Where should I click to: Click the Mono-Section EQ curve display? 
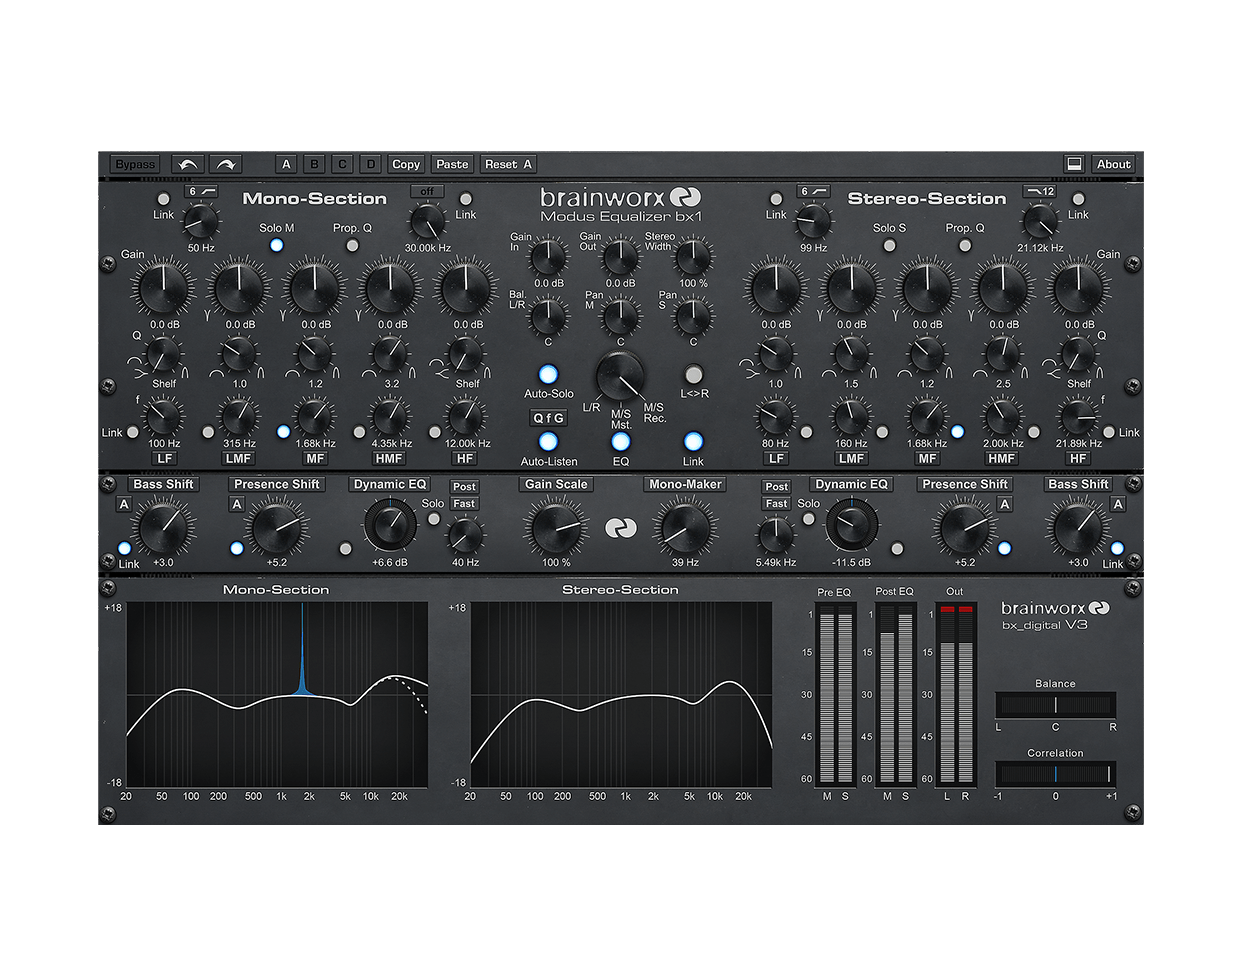tap(277, 694)
